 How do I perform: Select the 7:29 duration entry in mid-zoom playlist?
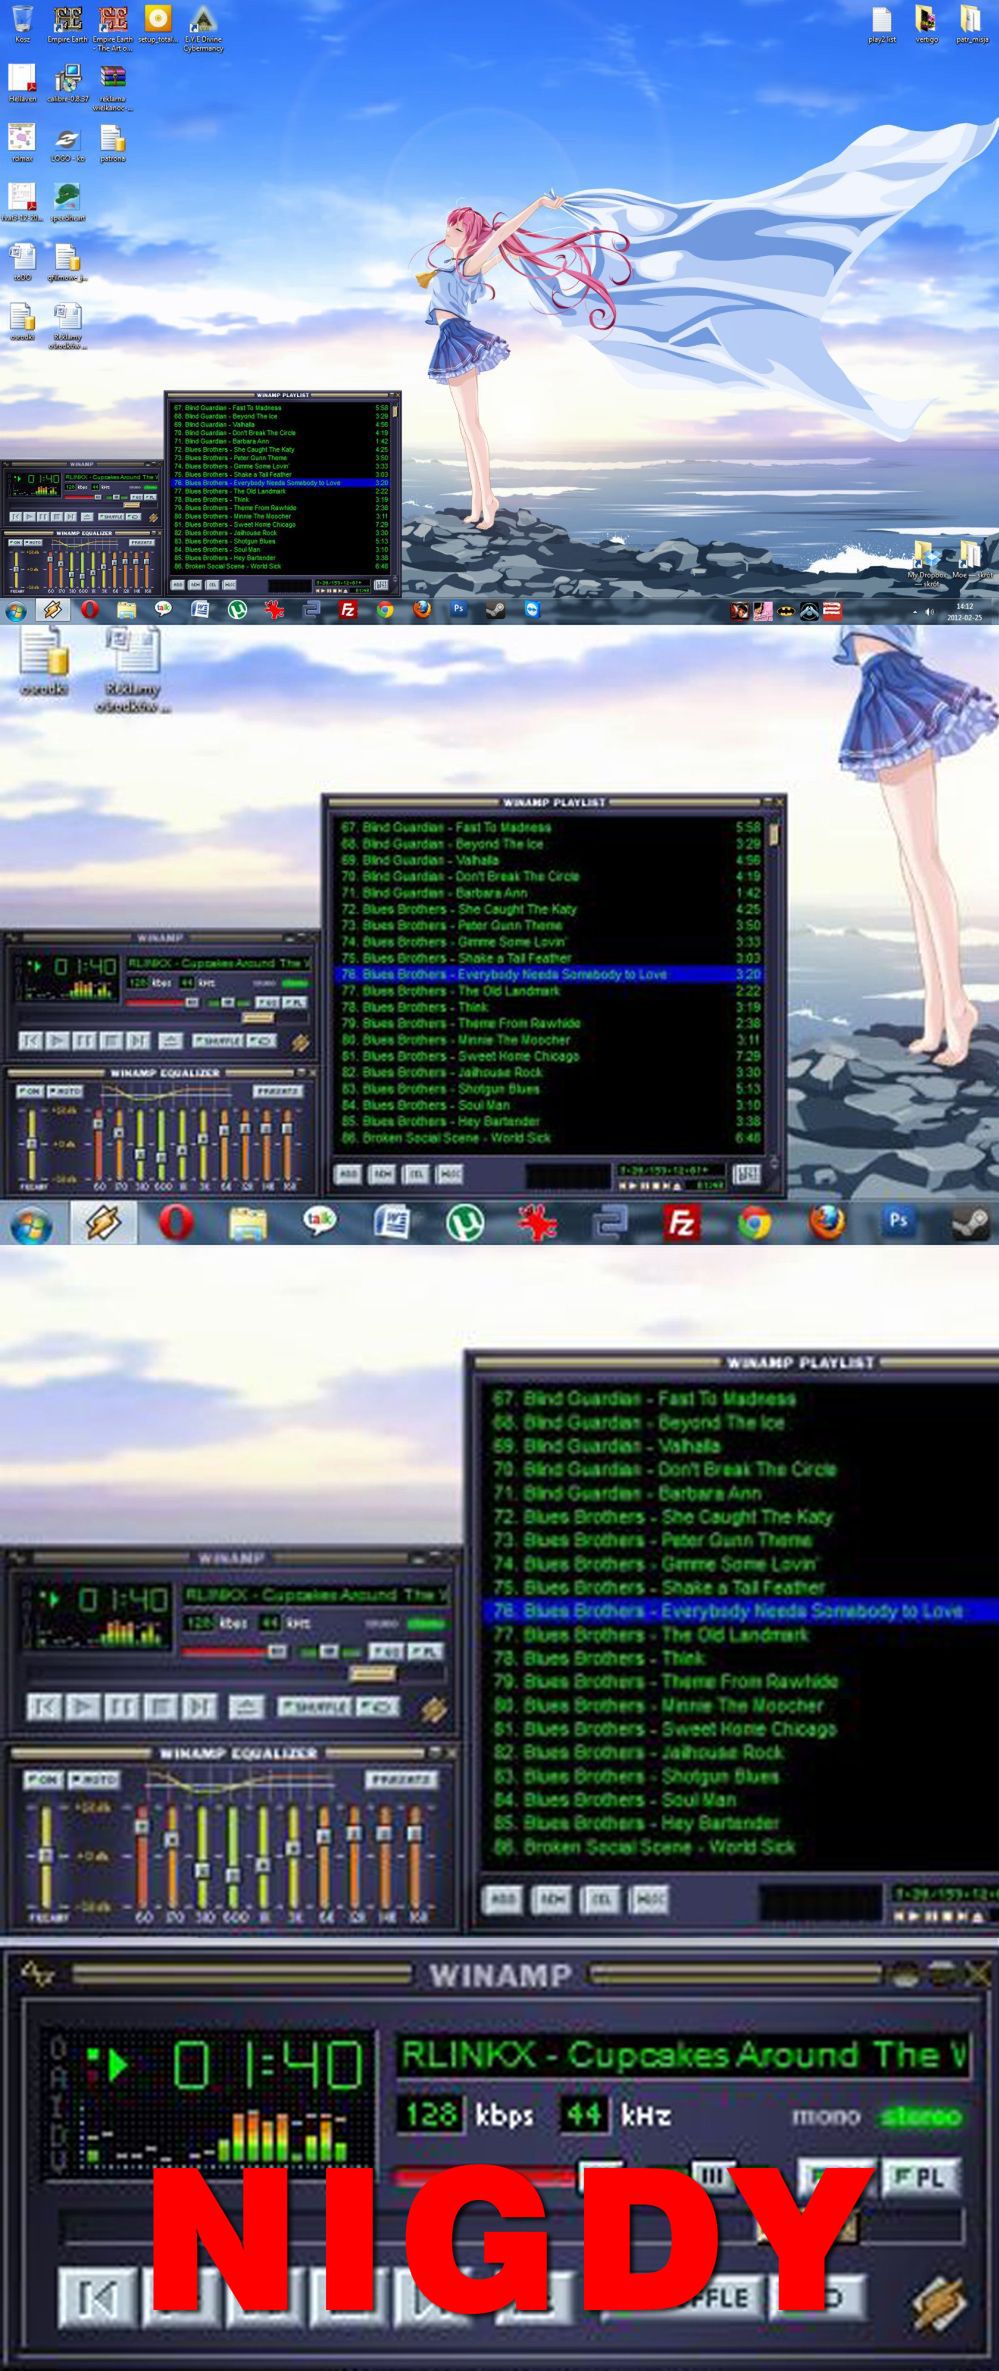(x=749, y=1056)
